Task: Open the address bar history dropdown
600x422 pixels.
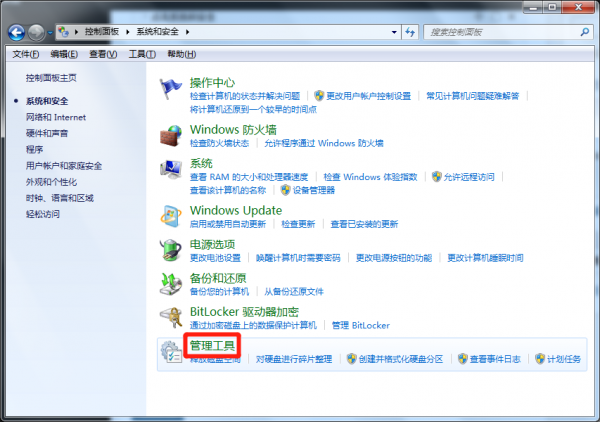Action: [394, 32]
